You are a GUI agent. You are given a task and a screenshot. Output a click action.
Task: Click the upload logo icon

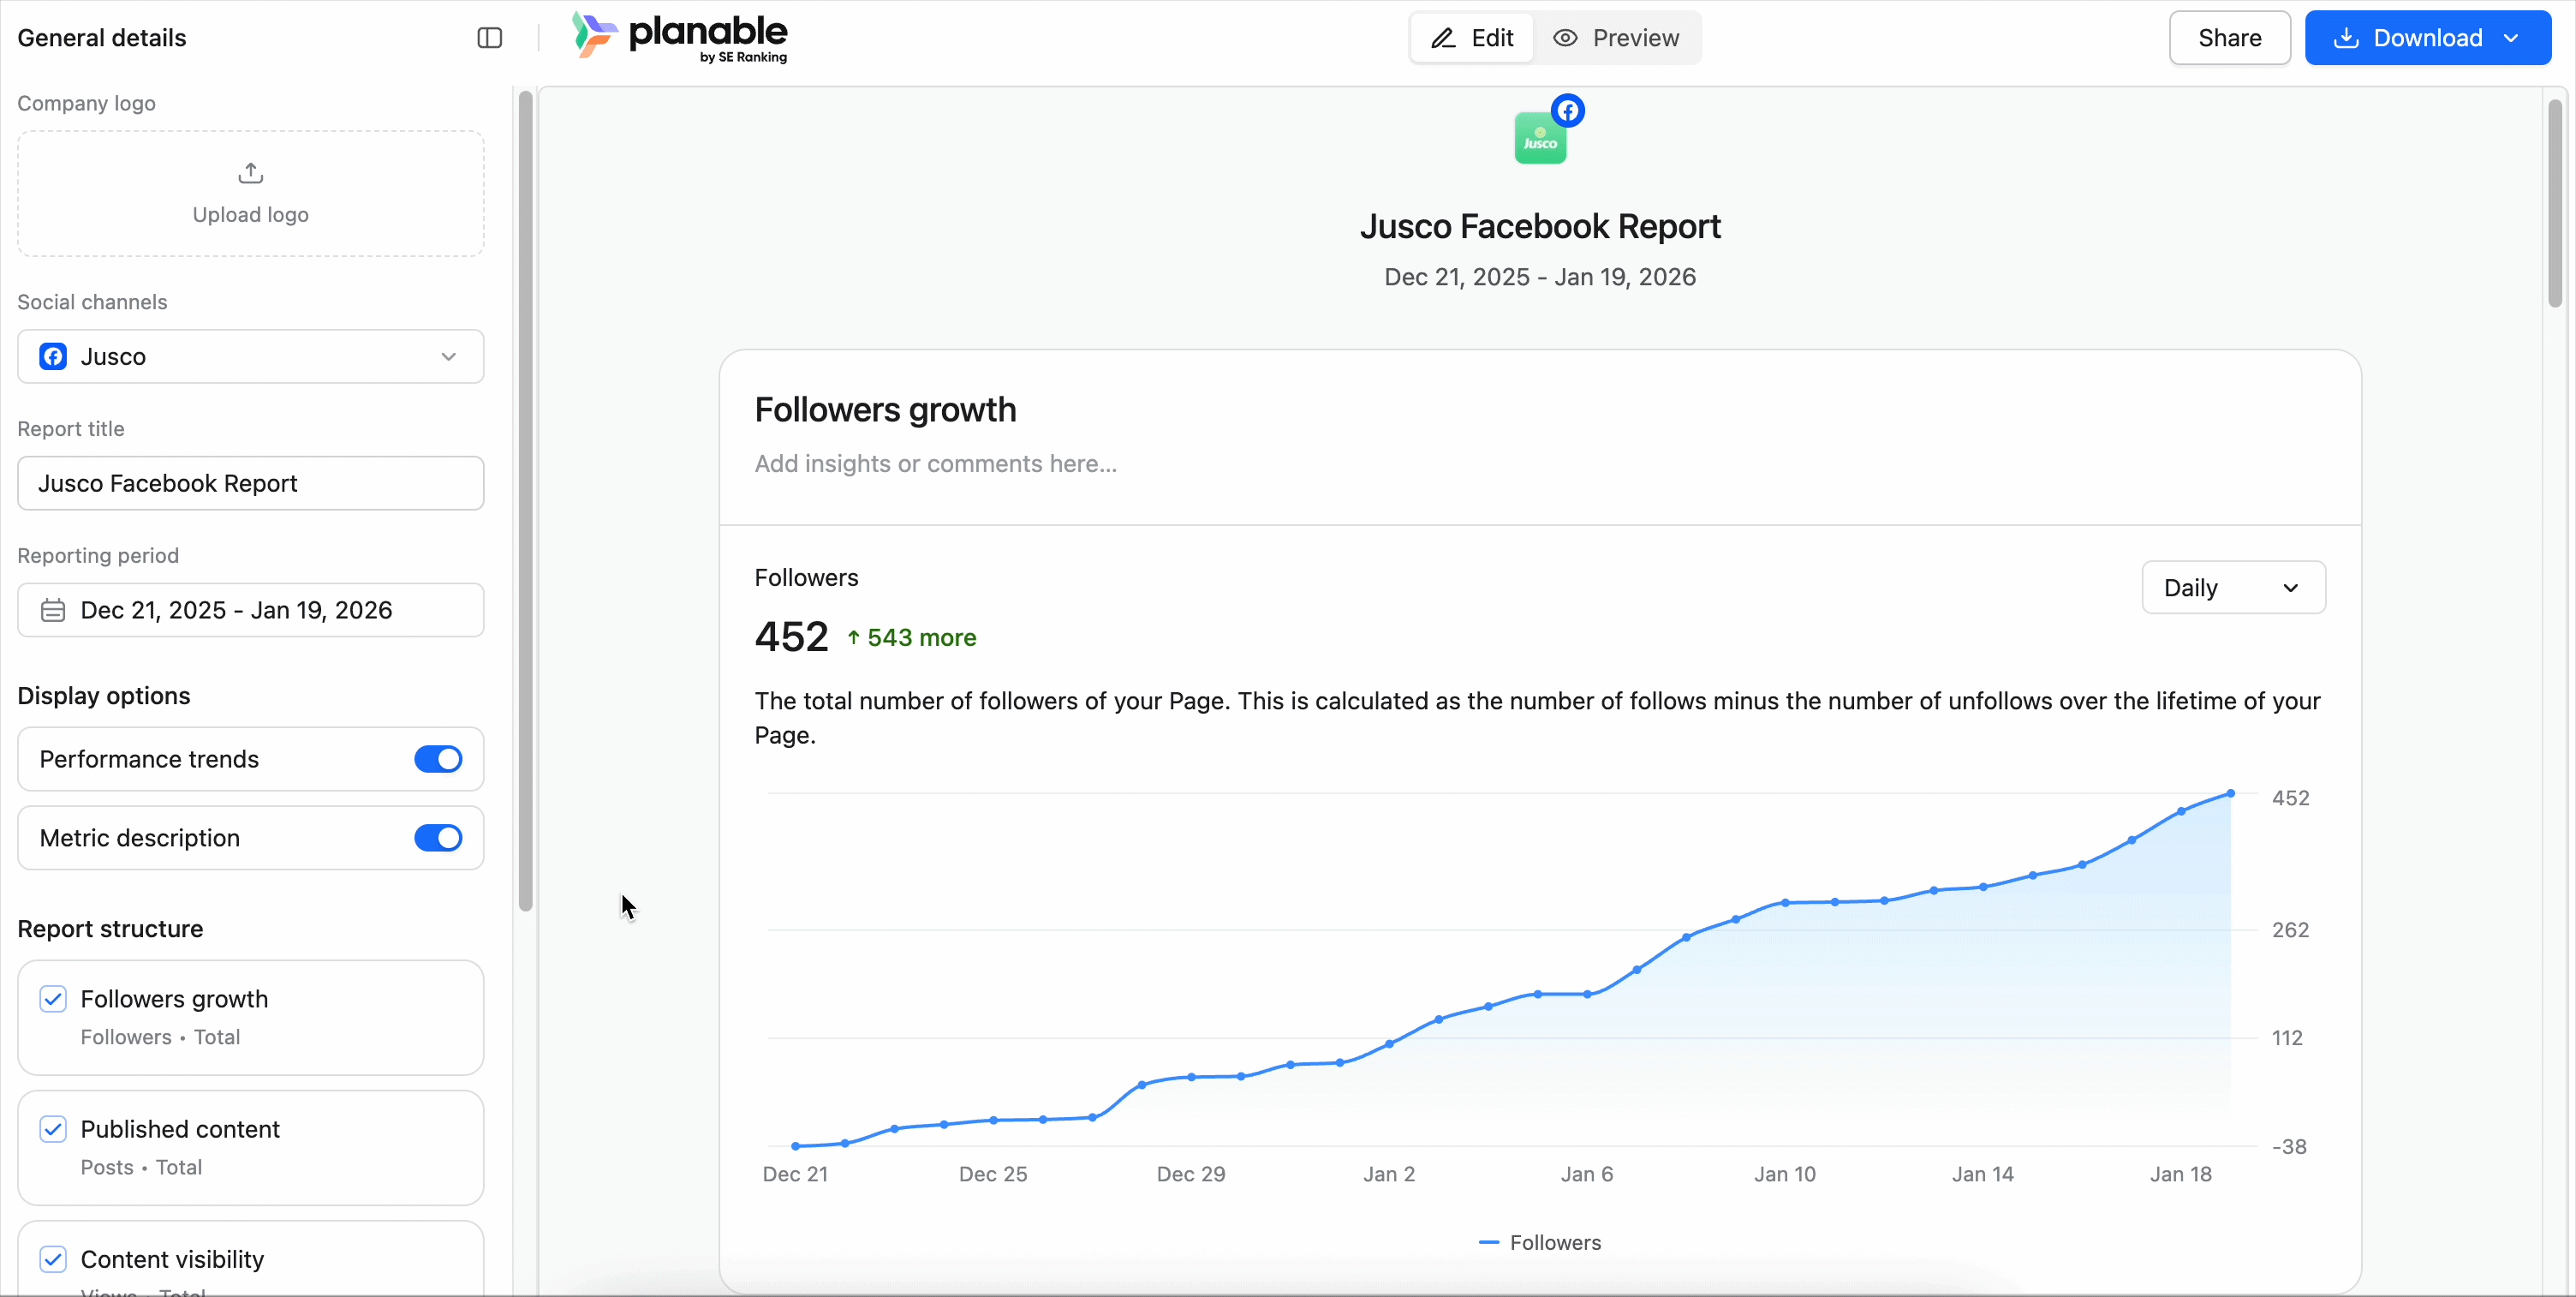(x=251, y=174)
